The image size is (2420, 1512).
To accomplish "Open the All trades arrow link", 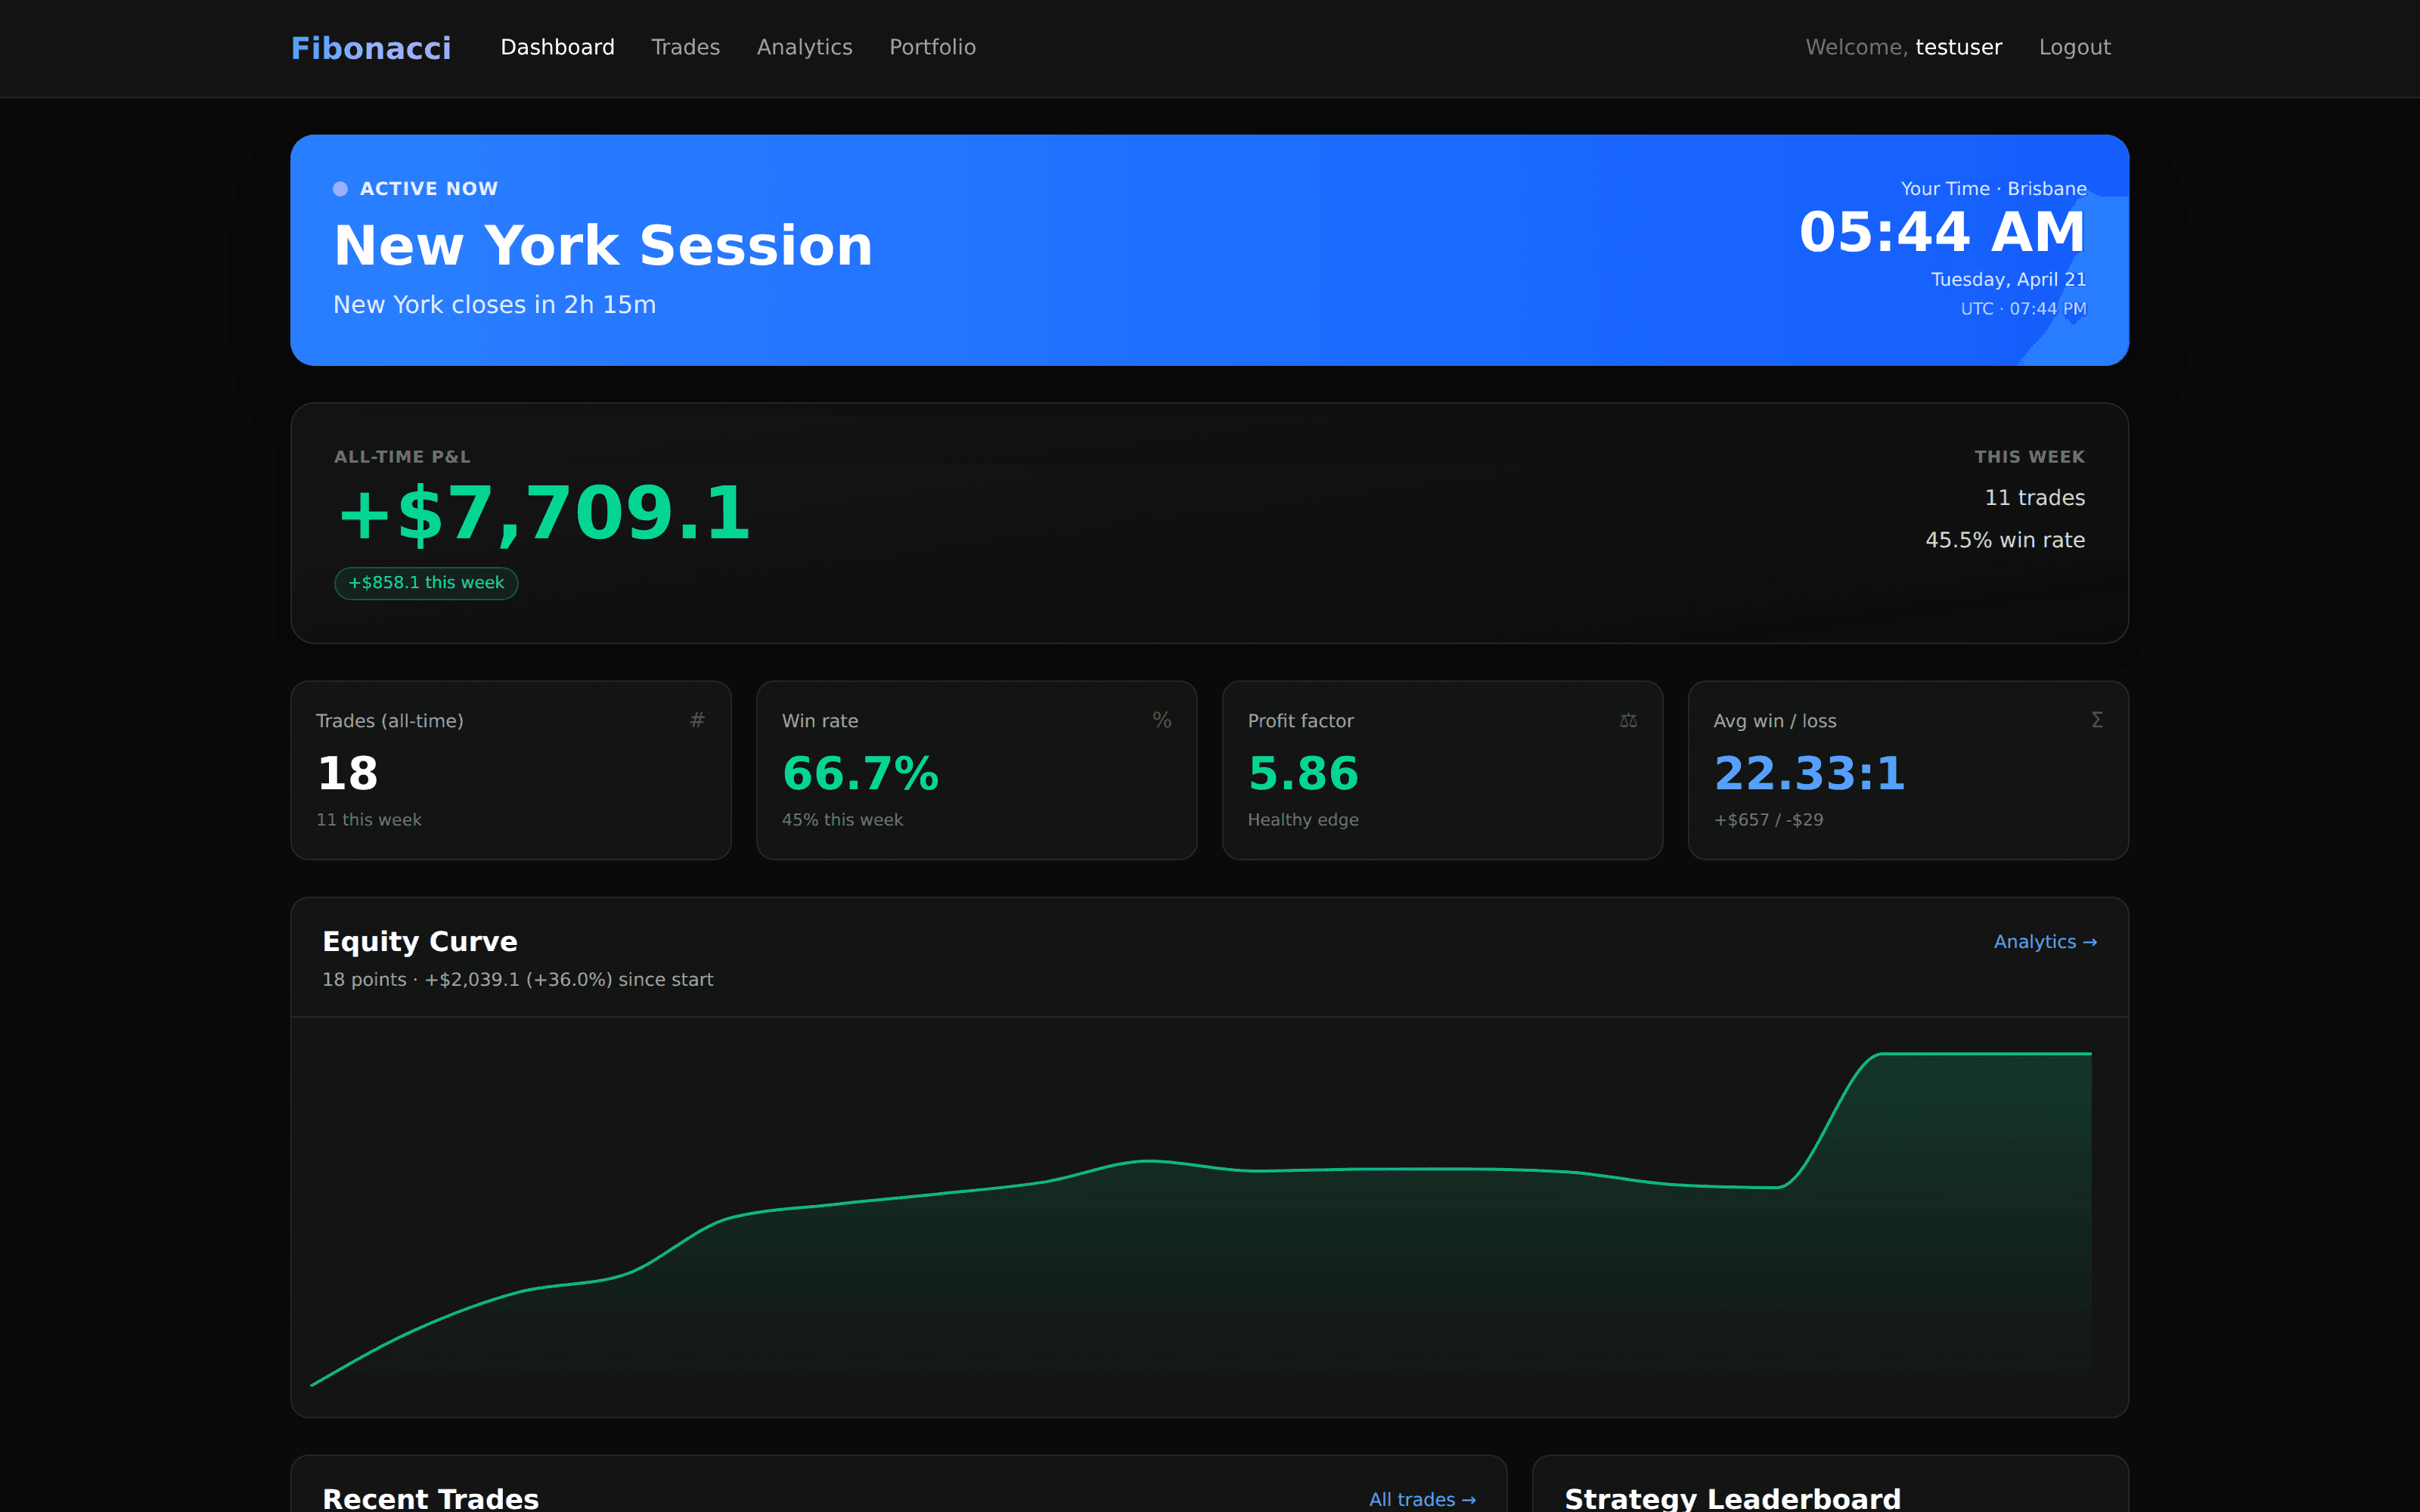I will [1422, 1499].
